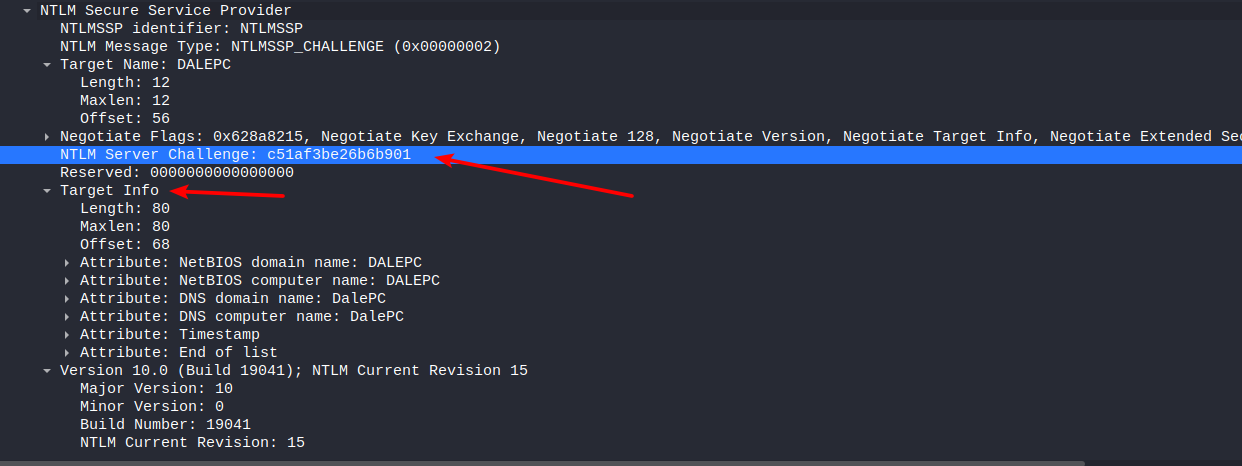Expand the End of list attribute
The image size is (1242, 466).
pyautogui.click(x=67, y=353)
